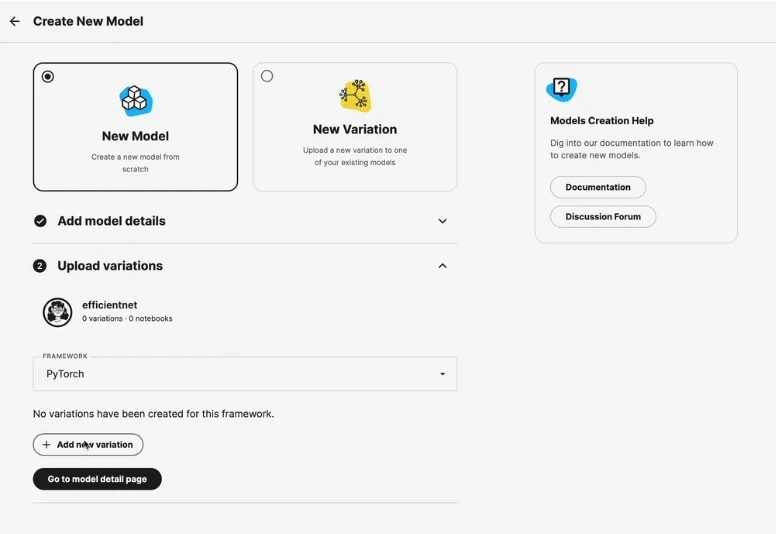Screen dimensions: 776x534
Task: Click the Add new variation button label
Action: coord(95,445)
